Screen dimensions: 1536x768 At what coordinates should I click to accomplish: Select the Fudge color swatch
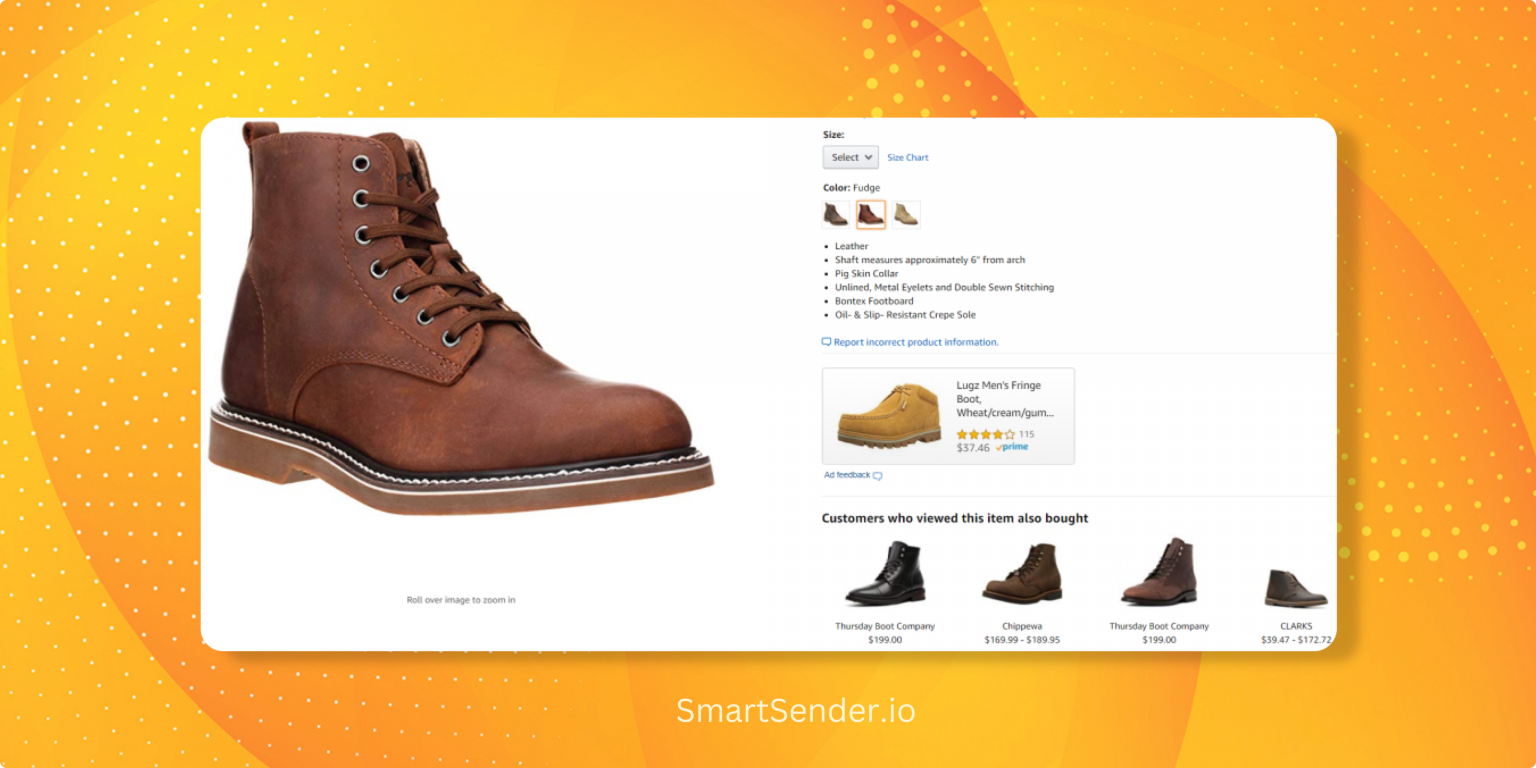[x=870, y=214]
